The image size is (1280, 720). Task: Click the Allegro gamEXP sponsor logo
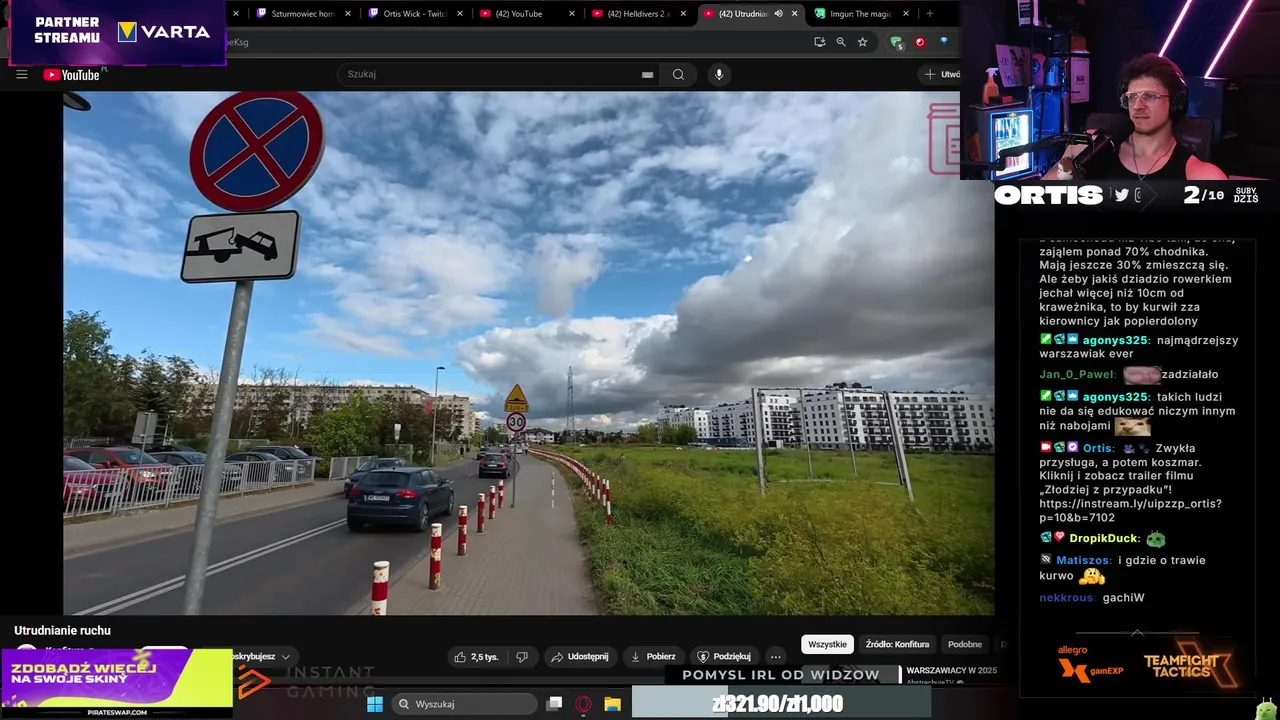(1091, 665)
